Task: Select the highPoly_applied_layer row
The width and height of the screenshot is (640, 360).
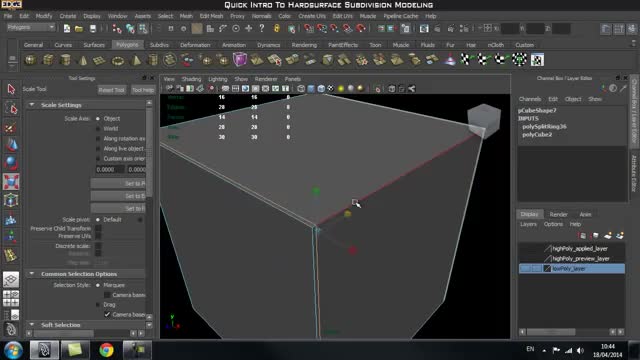Action: pyautogui.click(x=571, y=248)
